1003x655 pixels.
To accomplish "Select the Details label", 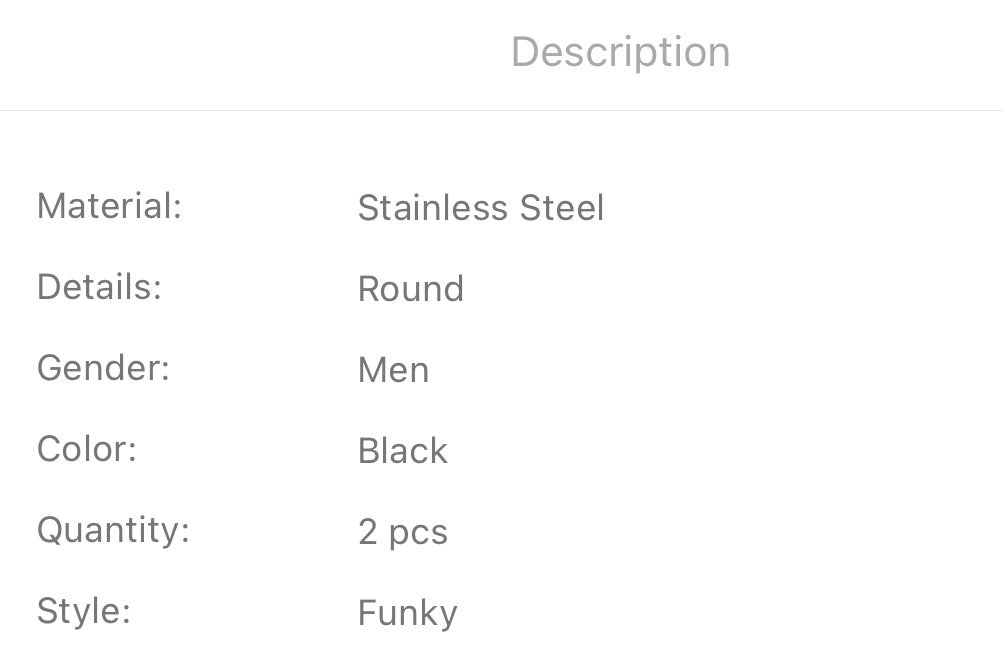I will tap(99, 288).
